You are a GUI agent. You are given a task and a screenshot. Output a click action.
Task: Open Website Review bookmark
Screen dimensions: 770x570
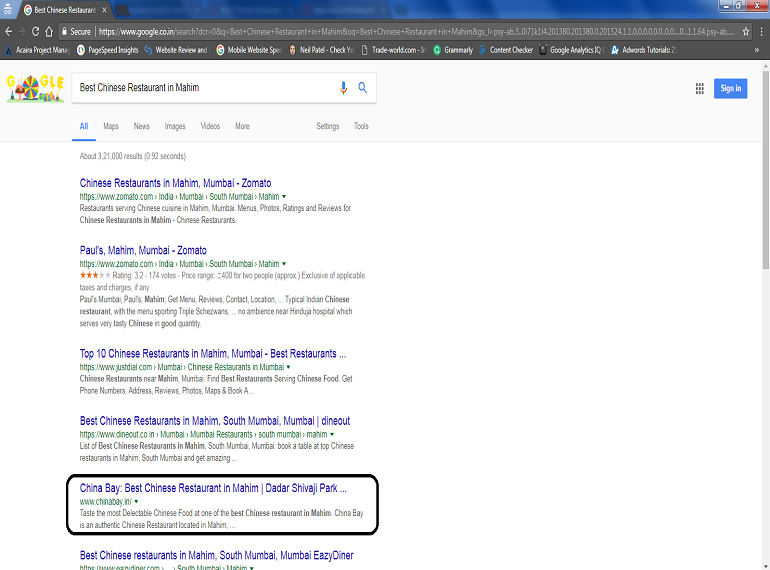[x=177, y=50]
